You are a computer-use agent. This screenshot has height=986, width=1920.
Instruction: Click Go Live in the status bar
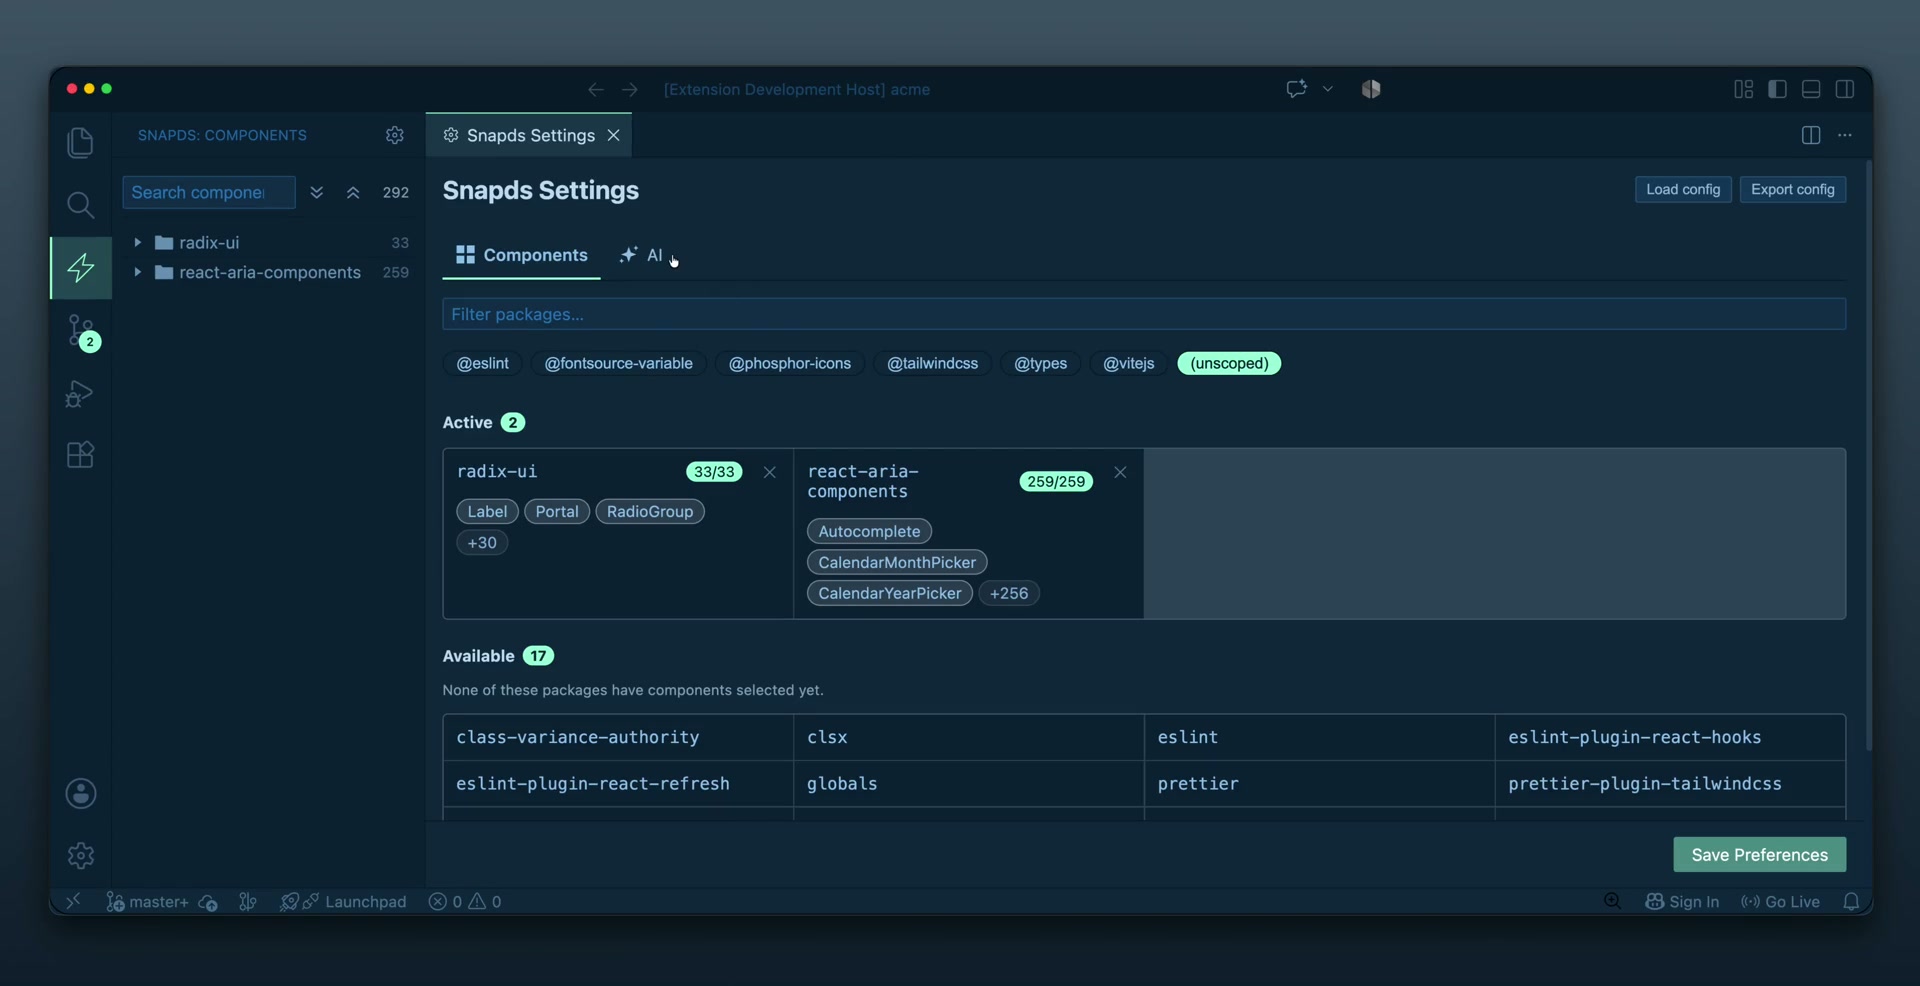pyautogui.click(x=1780, y=901)
